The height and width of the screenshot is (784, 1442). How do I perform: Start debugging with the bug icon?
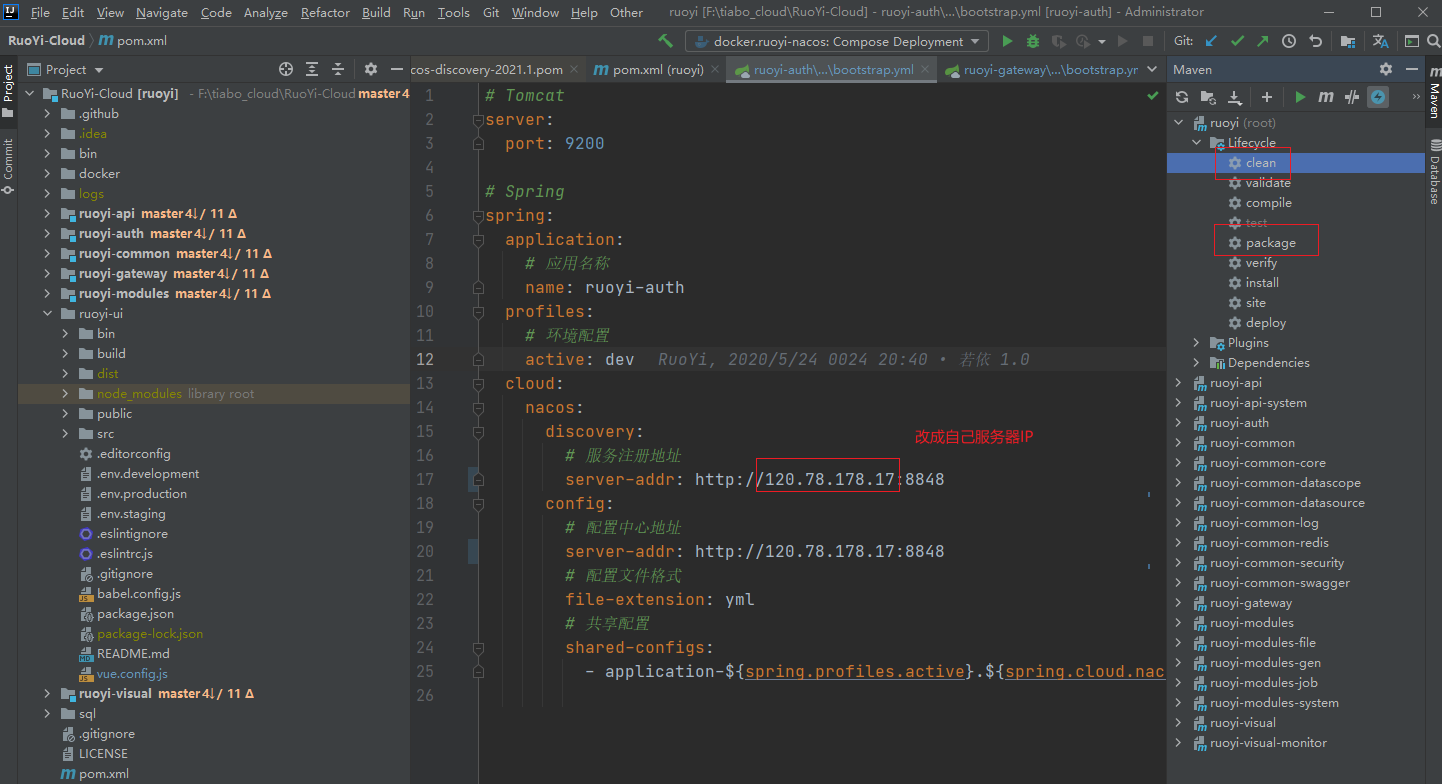(1033, 41)
